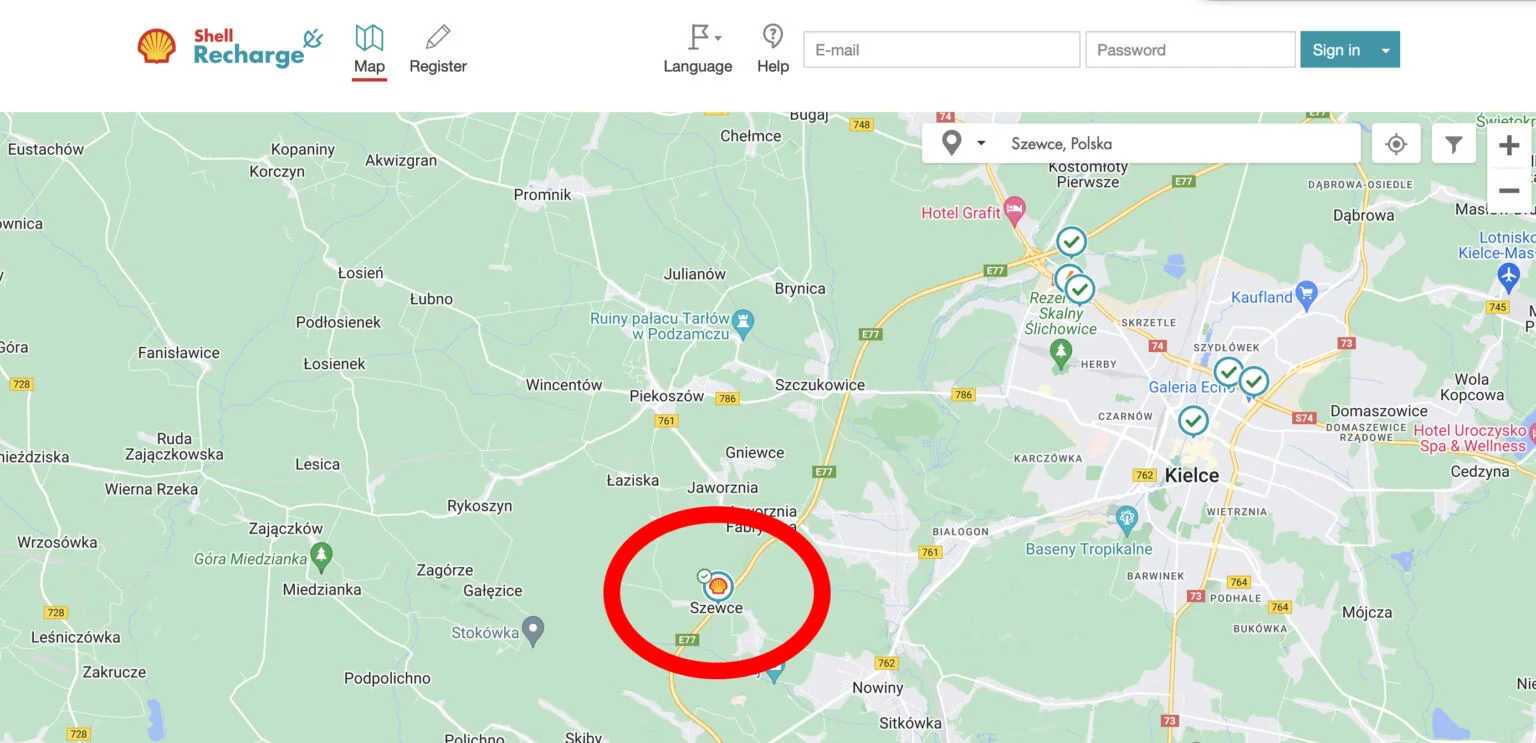Click the Hotel Grafit map pin

[x=1016, y=212]
